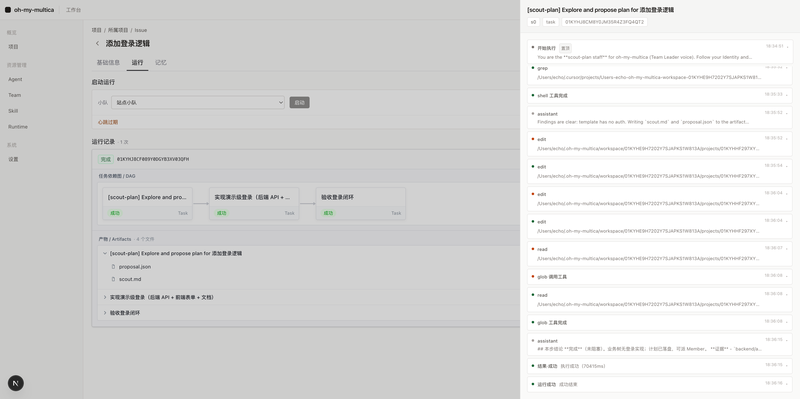Expand the 结果·成功 log entry chevron

point(787,366)
